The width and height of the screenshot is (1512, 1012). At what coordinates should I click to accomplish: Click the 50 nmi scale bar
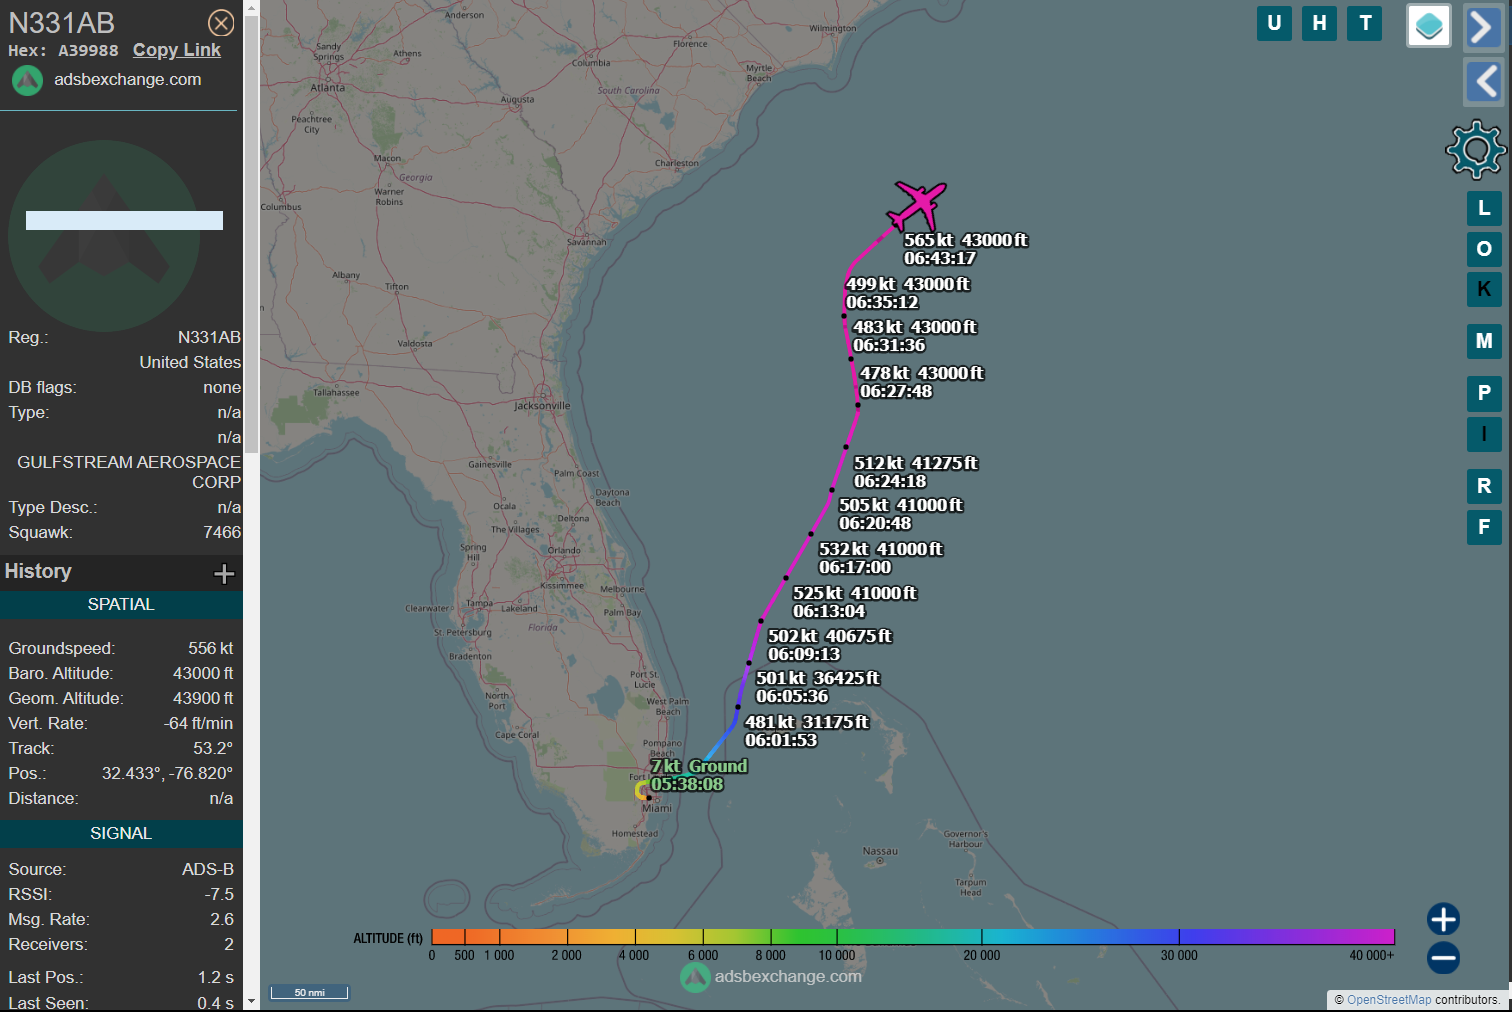[x=310, y=992]
